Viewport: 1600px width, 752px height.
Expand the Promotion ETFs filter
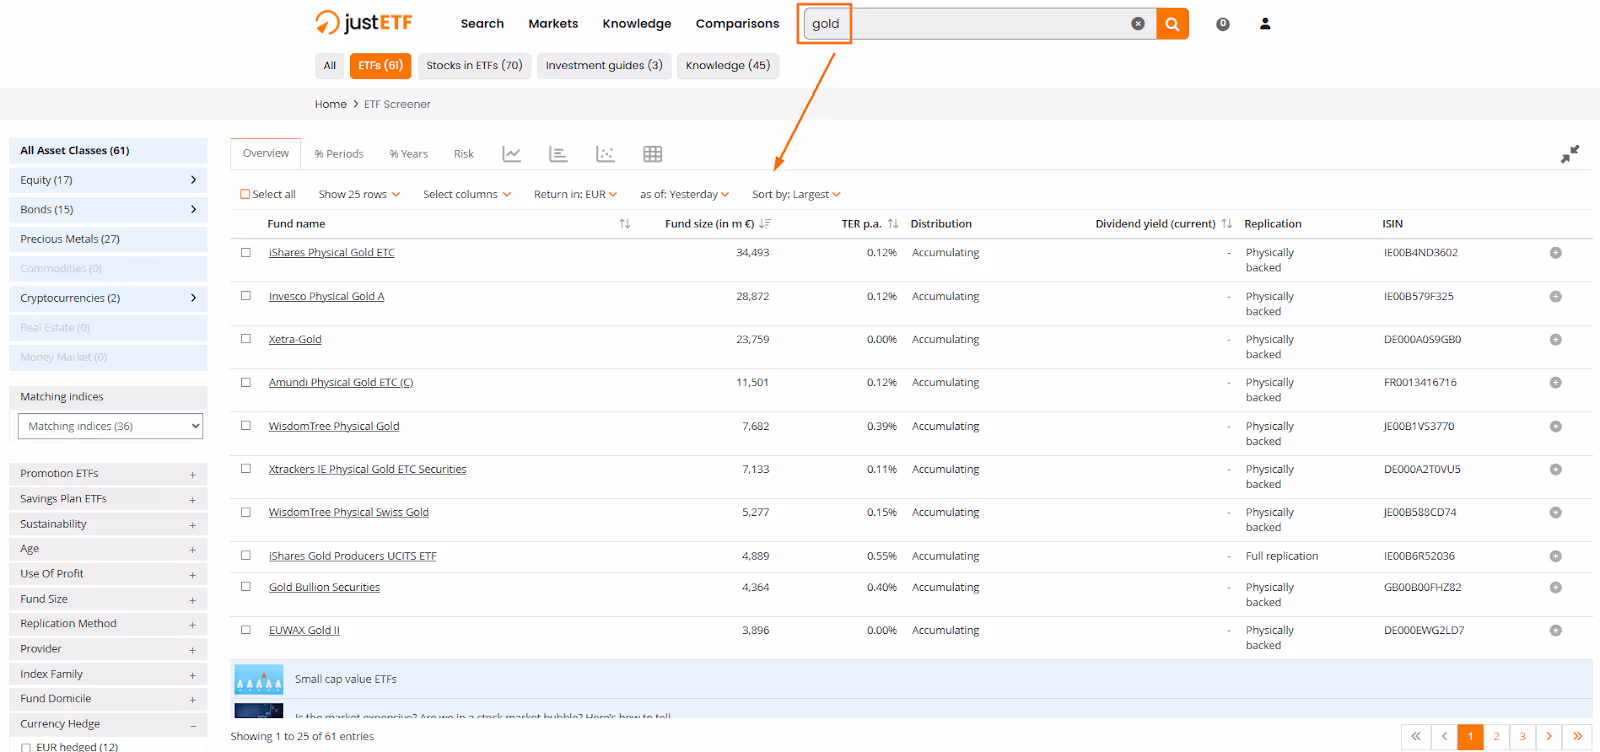point(108,474)
